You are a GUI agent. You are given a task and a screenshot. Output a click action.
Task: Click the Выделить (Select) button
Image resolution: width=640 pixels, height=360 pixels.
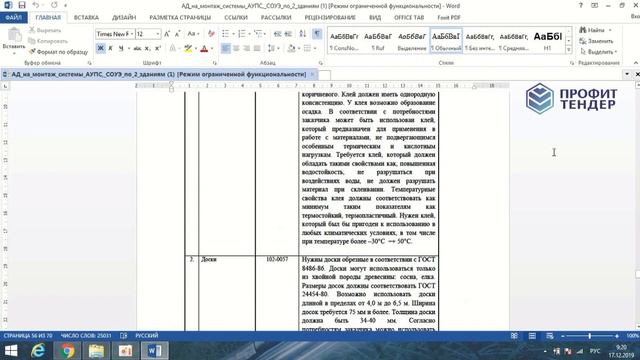tap(598, 52)
